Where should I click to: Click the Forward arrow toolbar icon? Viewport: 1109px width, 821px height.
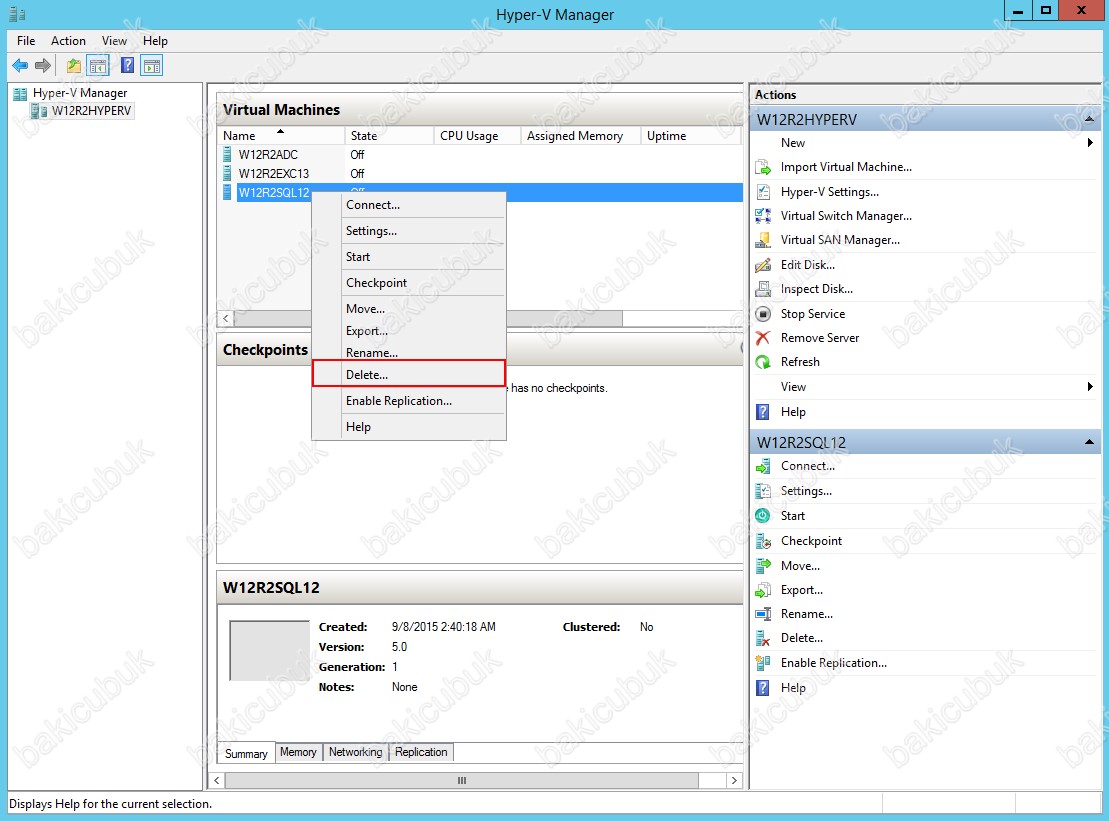coord(43,66)
